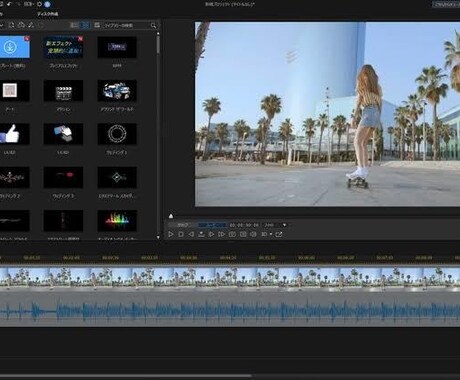
Task: Click the magnifier search icon
Action: click(153, 25)
